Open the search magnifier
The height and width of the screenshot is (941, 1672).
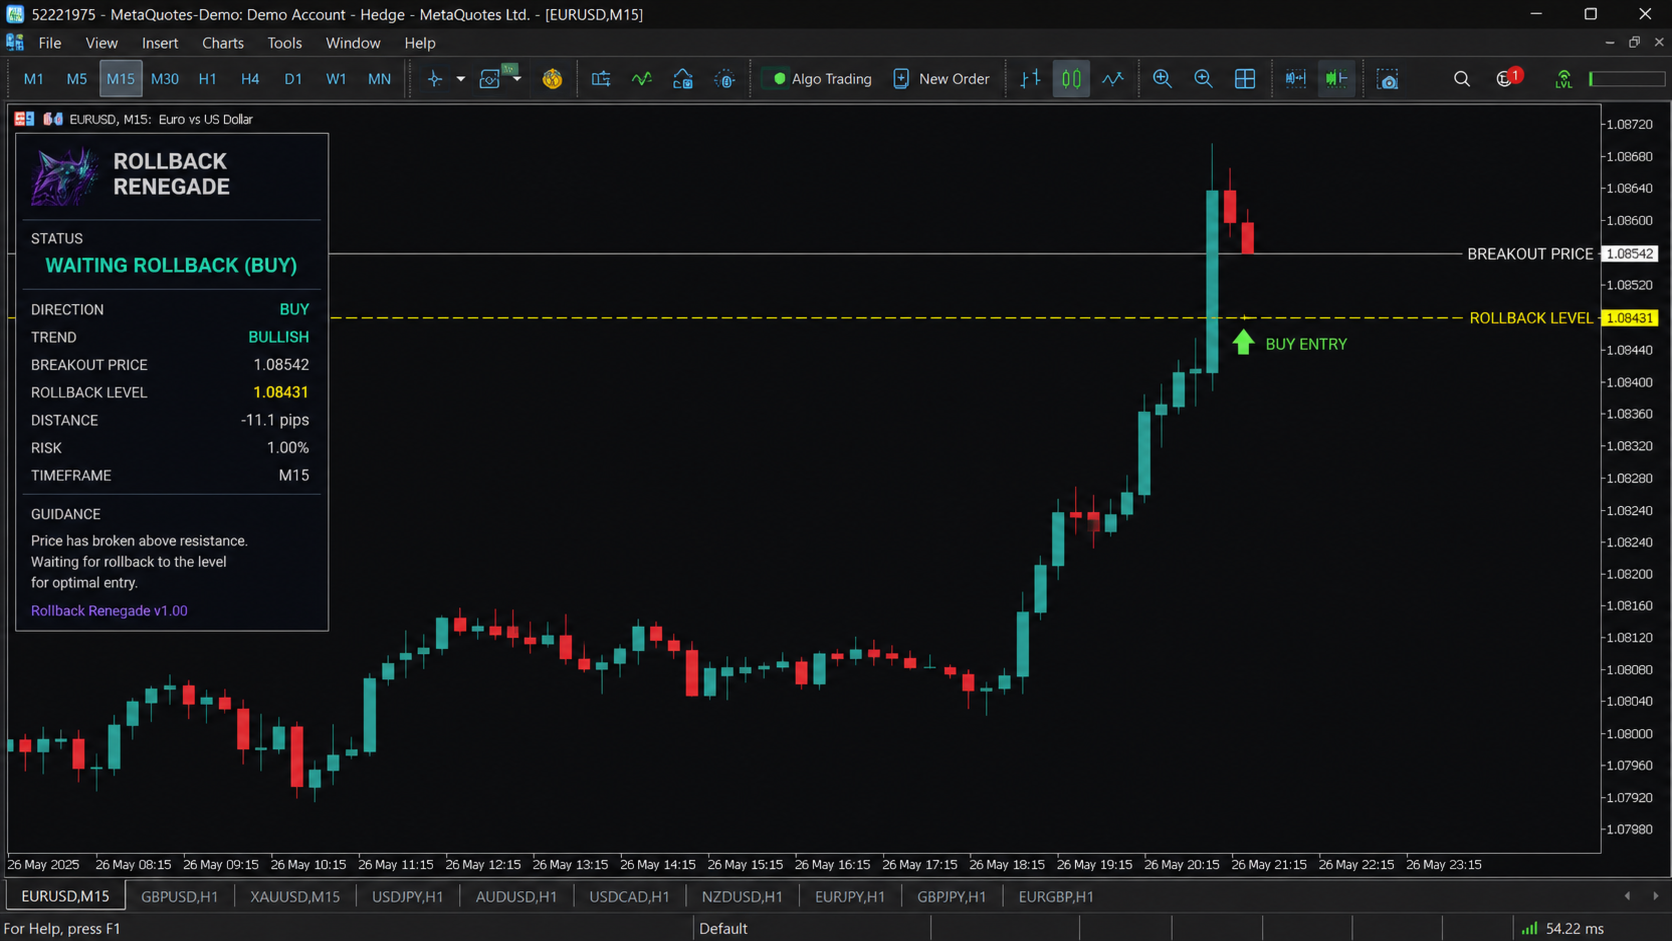tap(1462, 79)
